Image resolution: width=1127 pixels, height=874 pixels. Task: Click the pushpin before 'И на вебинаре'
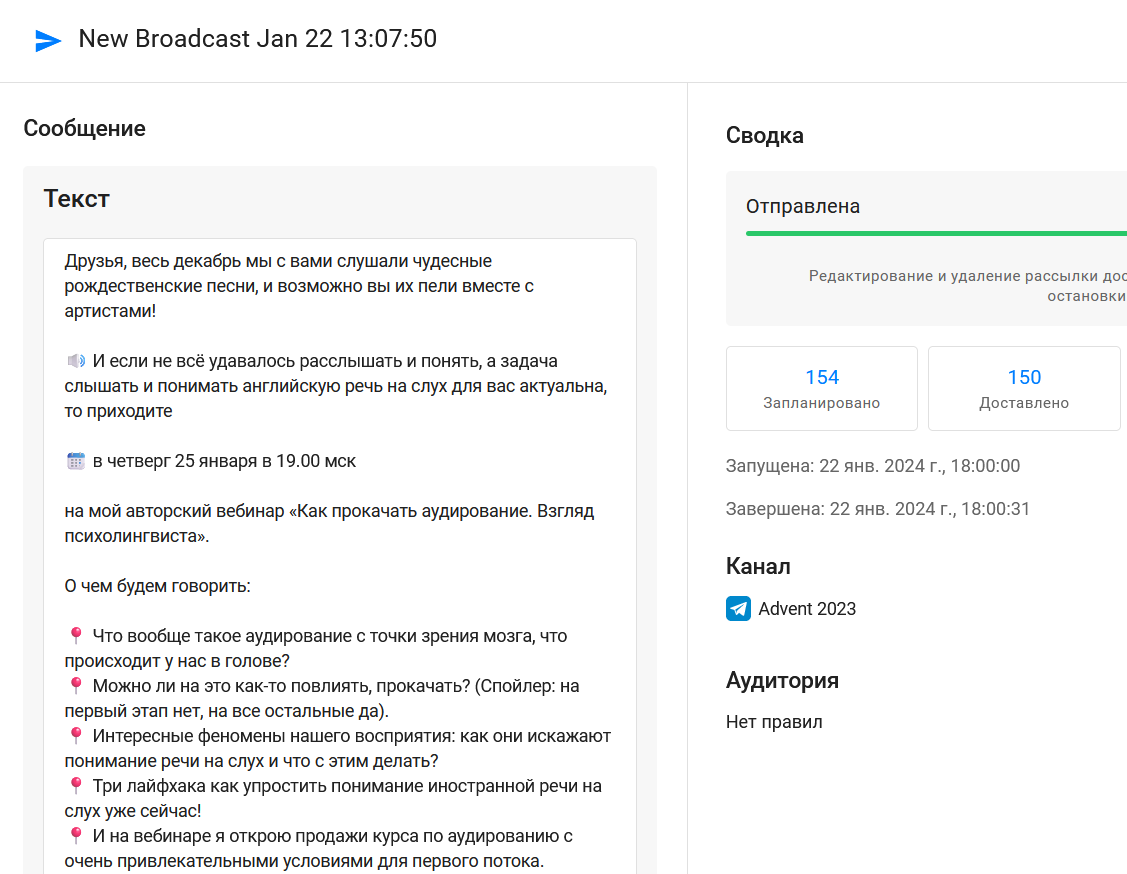[76, 836]
